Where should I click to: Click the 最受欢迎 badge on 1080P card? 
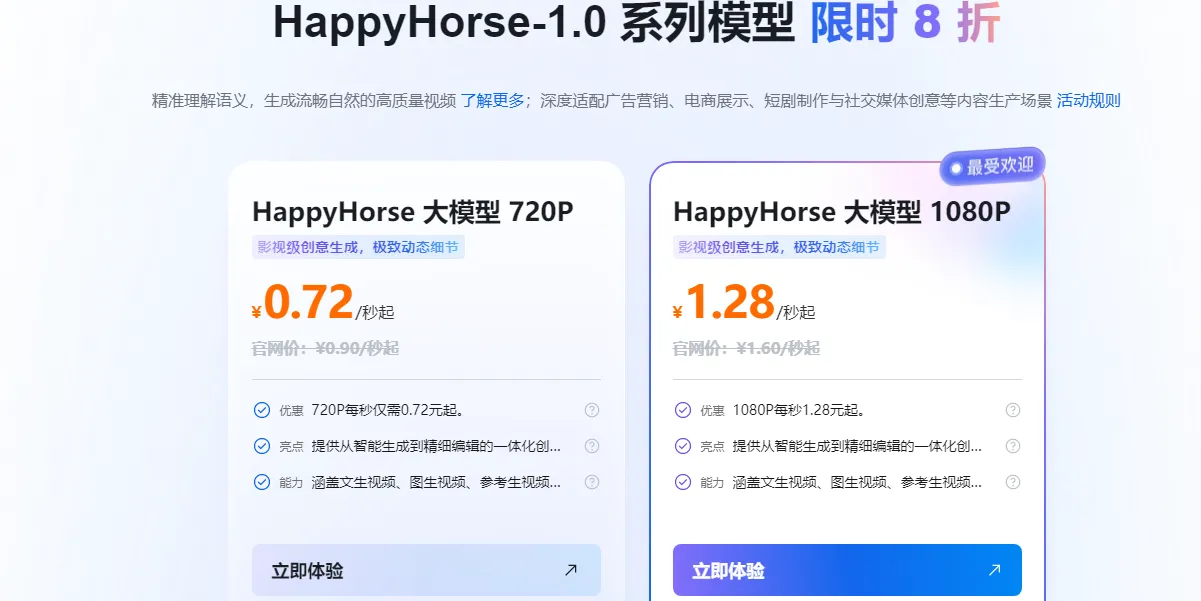click(992, 167)
